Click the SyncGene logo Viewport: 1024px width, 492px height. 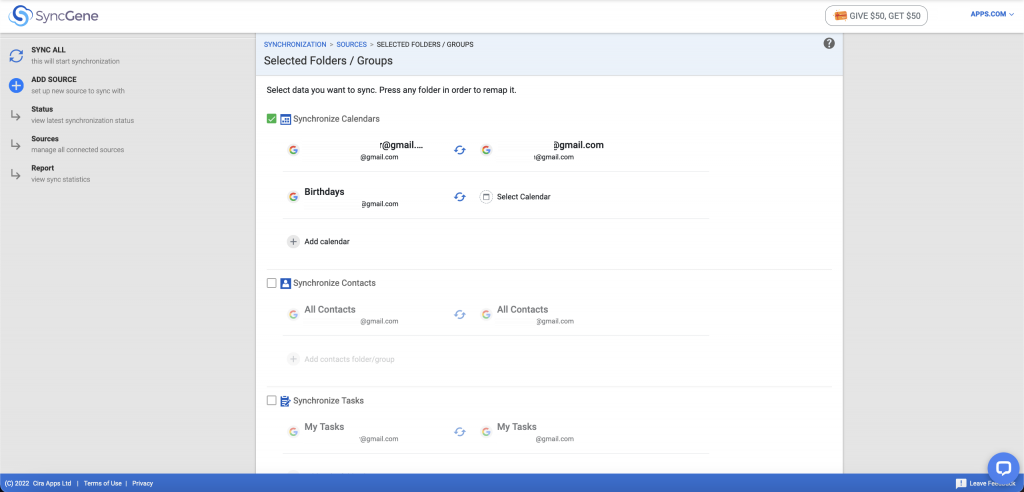(54, 16)
